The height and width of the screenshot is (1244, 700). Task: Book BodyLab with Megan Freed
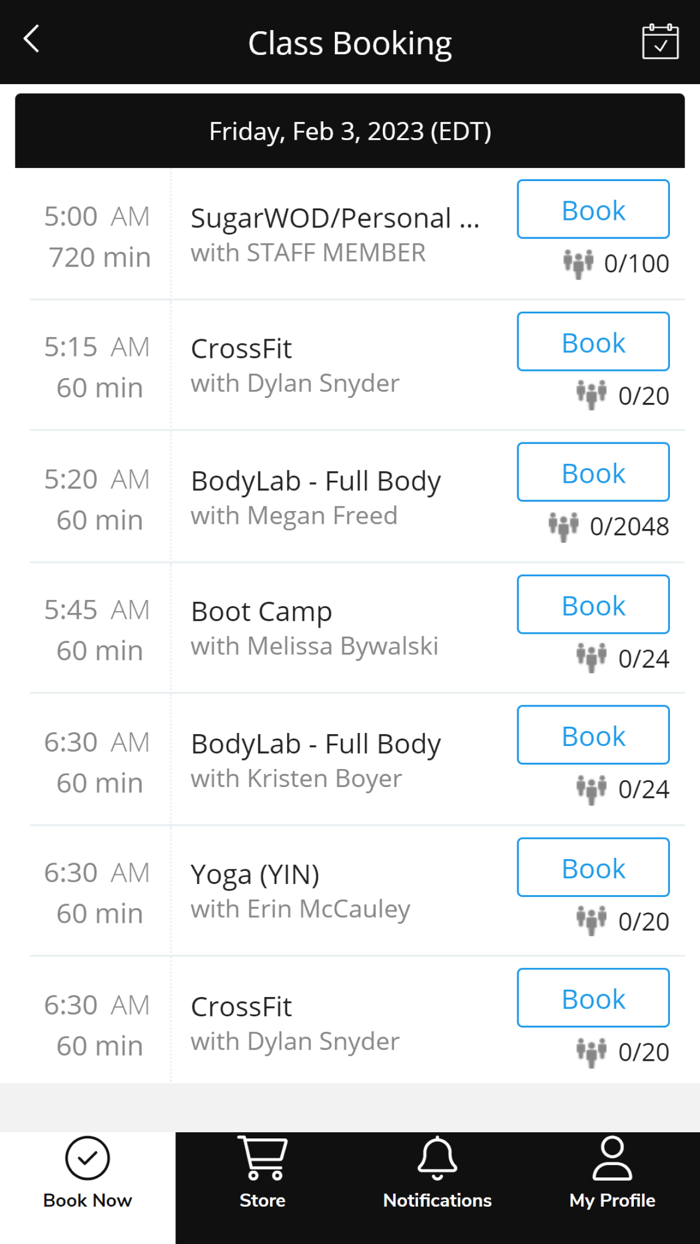pyautogui.click(x=592, y=472)
